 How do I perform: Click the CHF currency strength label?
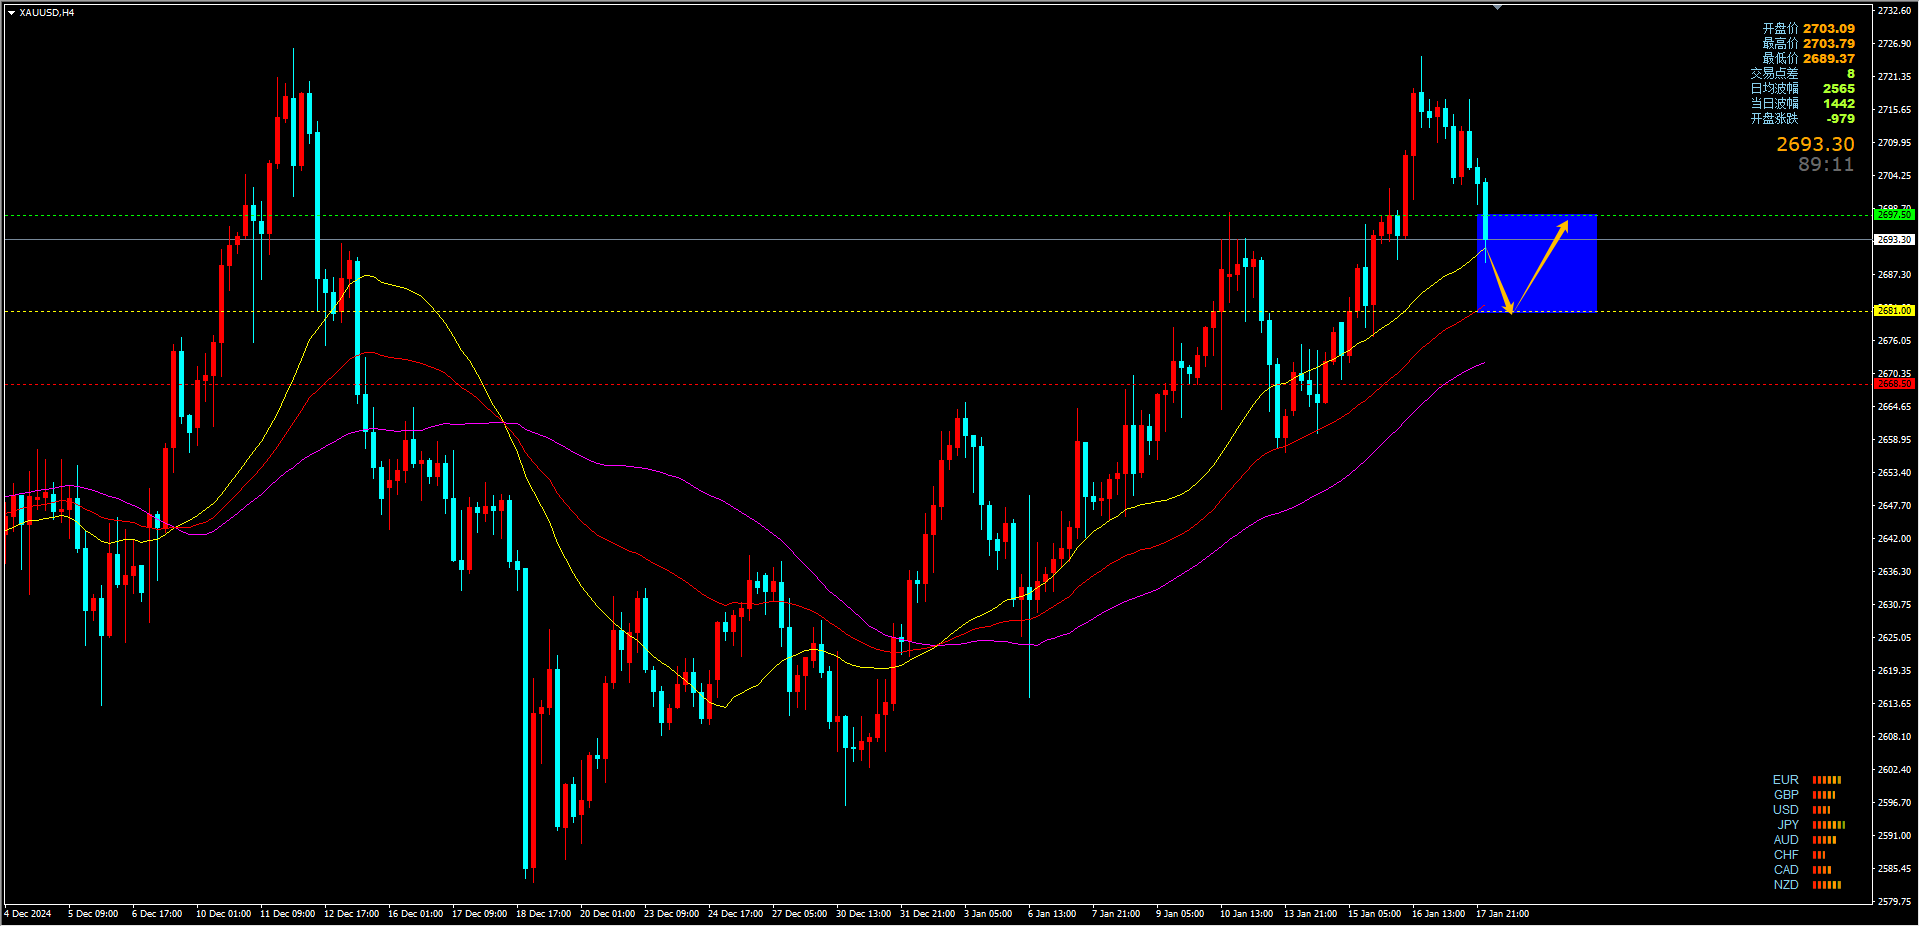click(1786, 855)
